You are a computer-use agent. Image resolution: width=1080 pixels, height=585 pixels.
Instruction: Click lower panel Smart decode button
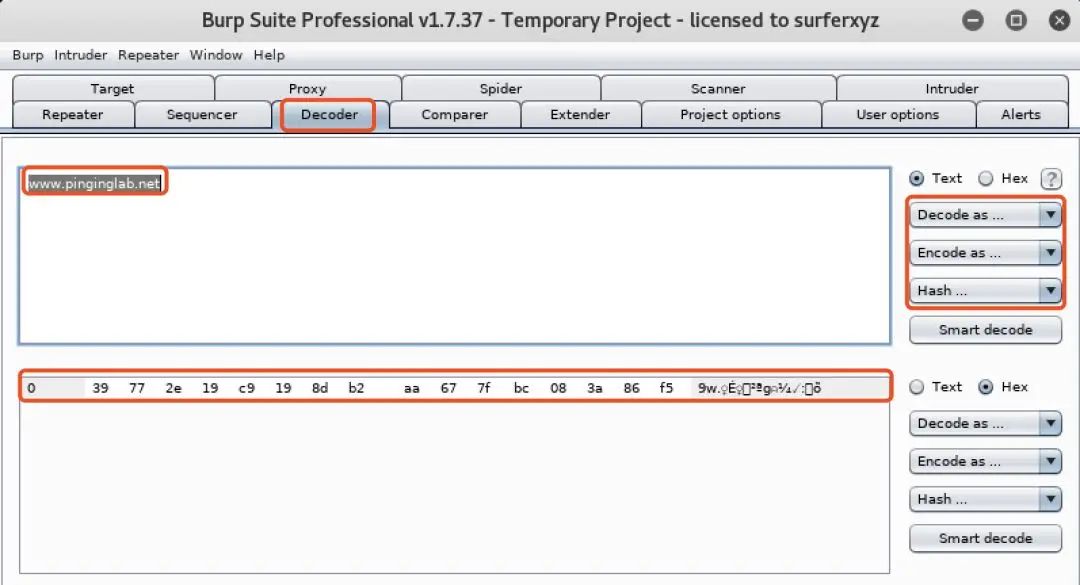(x=985, y=538)
